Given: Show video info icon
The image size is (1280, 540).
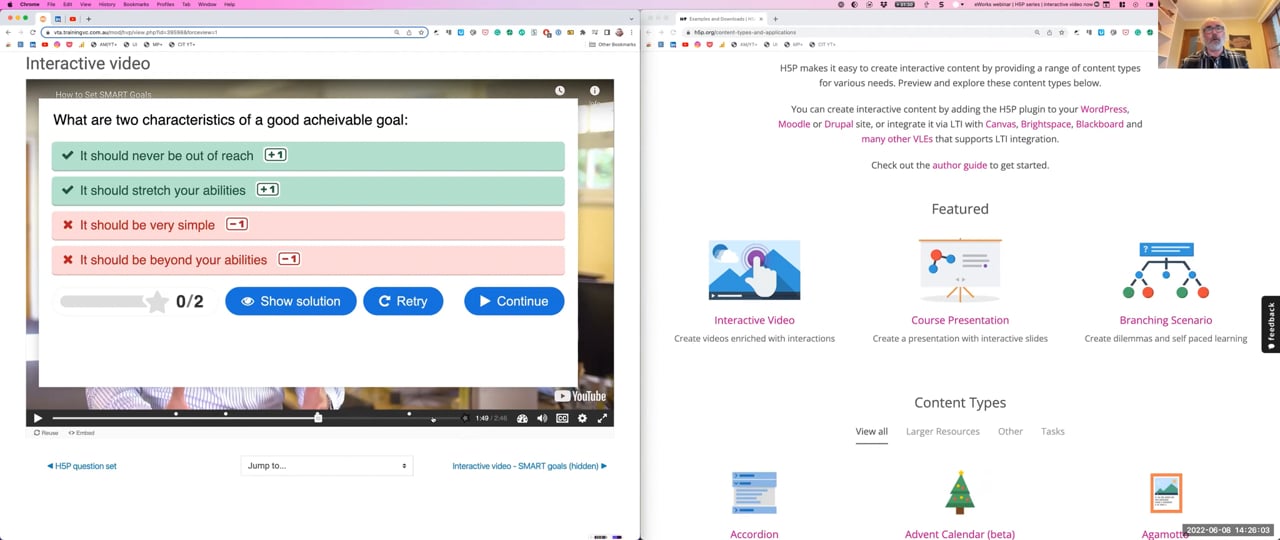Looking at the screenshot, I should click(594, 91).
